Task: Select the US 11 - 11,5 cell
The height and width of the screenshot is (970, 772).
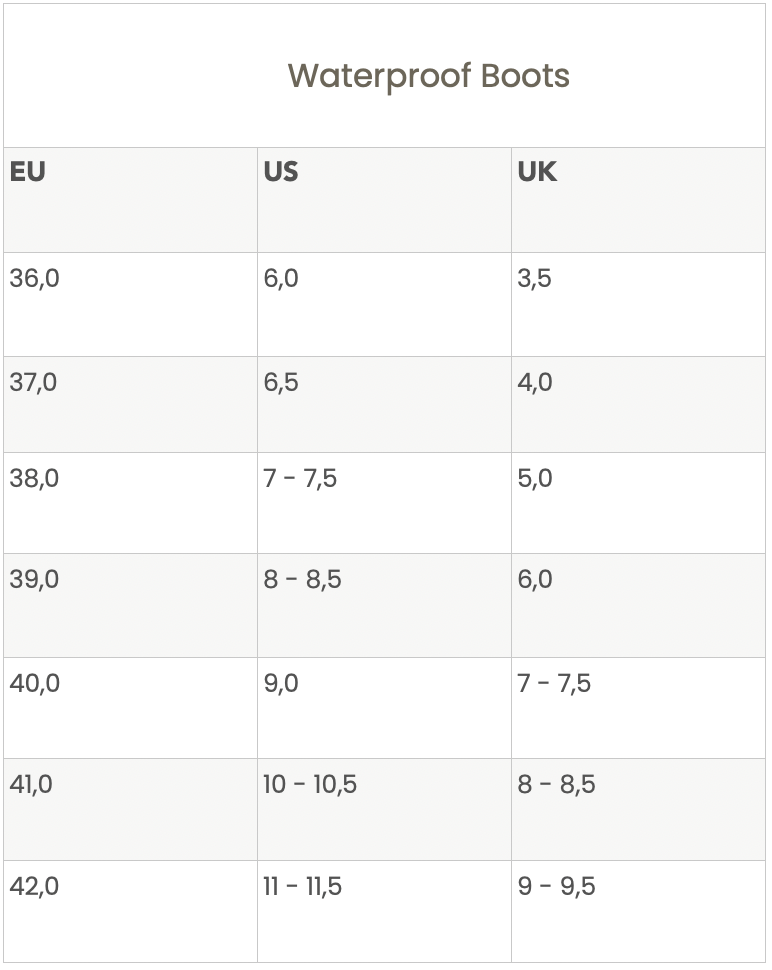Action: [302, 886]
